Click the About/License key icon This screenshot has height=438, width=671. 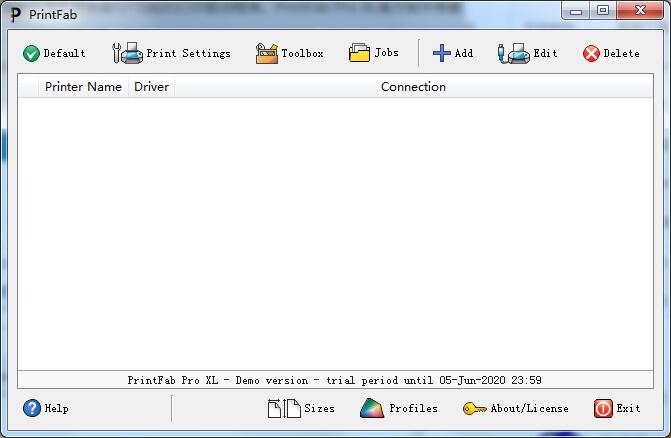[x=474, y=408]
